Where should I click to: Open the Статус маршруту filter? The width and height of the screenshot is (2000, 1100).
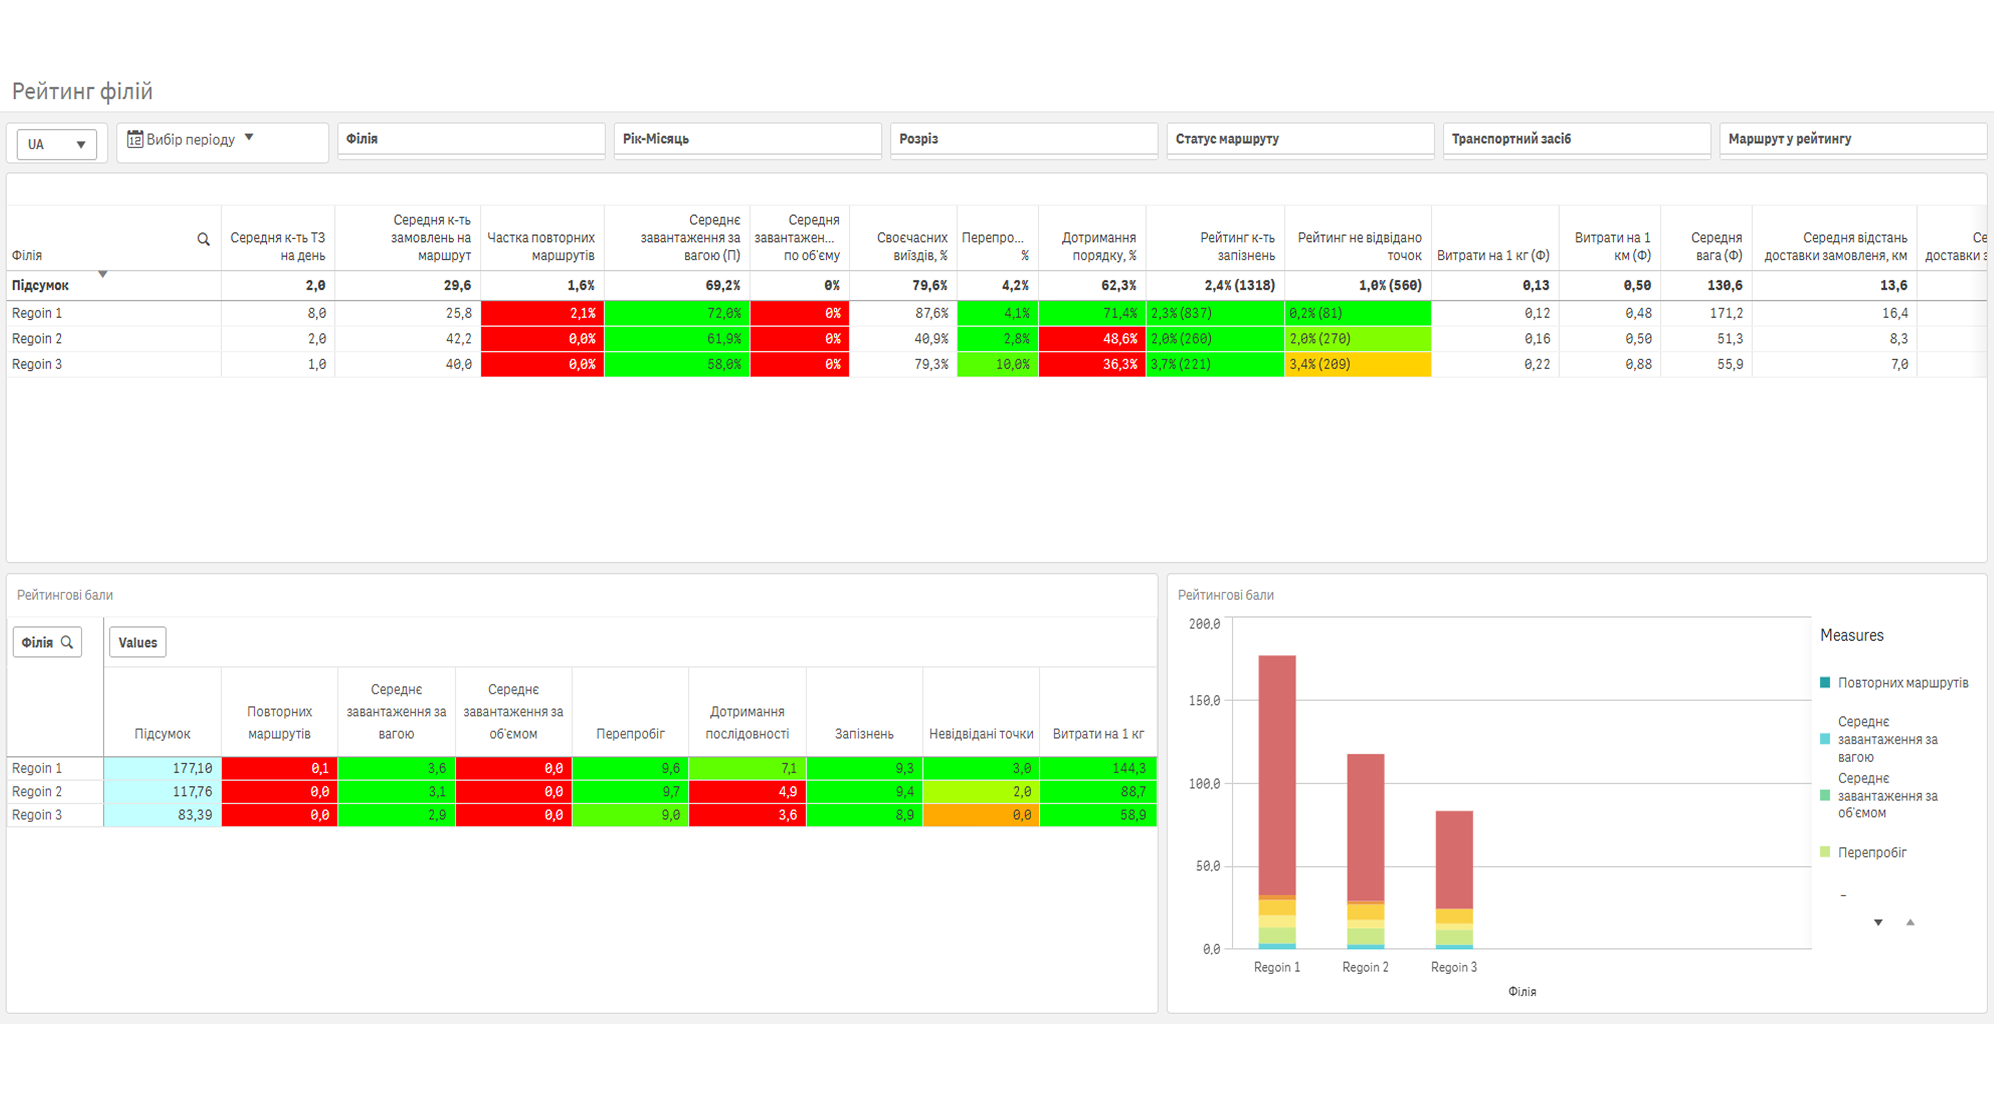[1300, 140]
